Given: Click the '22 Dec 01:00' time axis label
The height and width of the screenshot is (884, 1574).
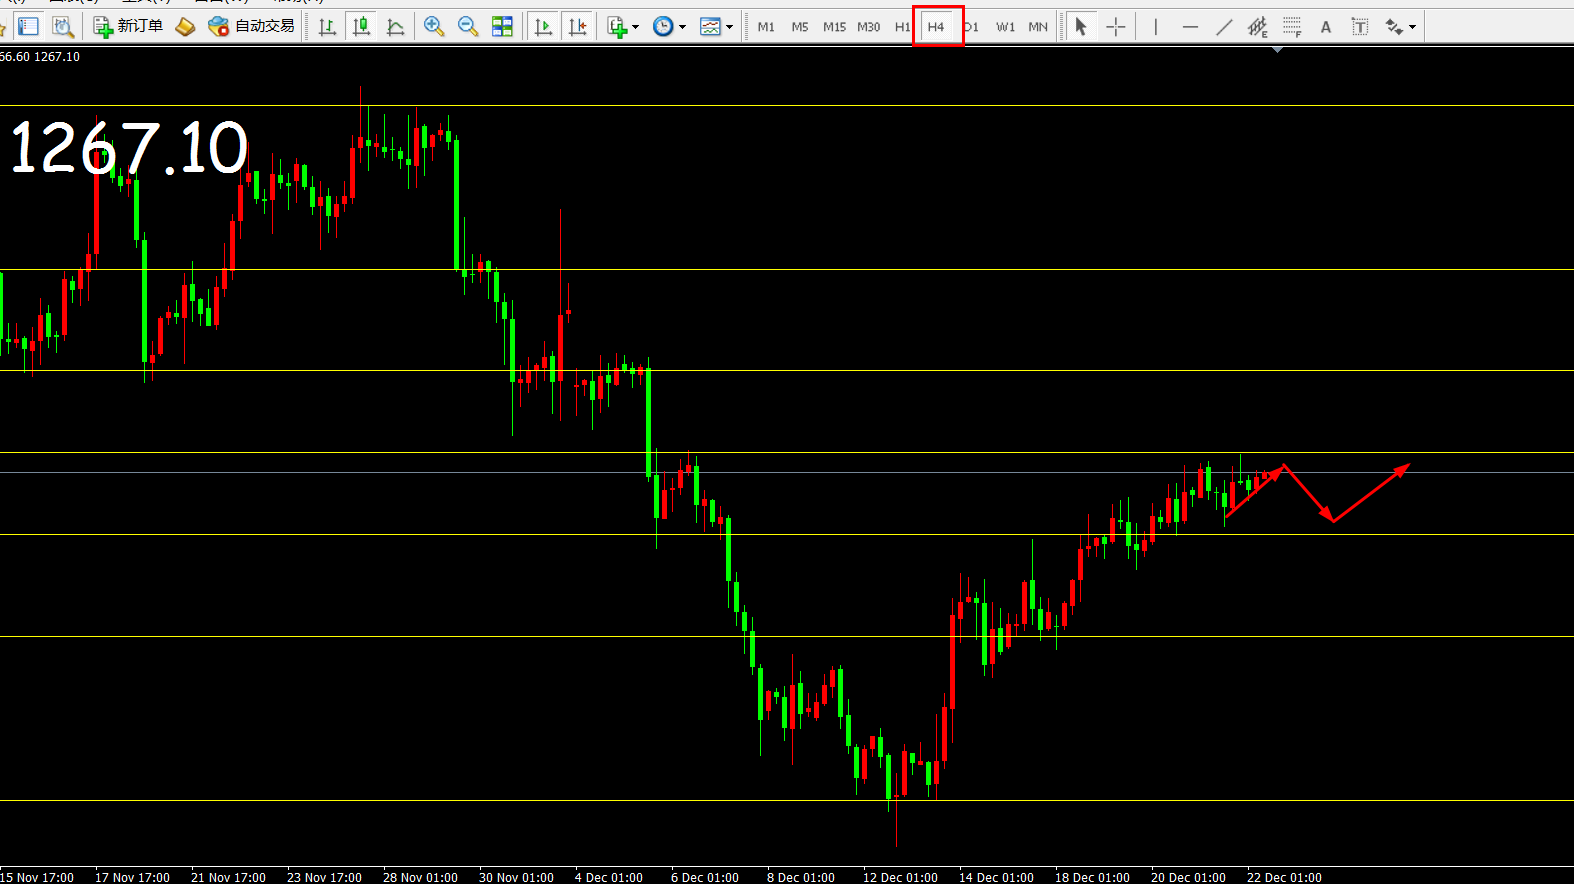Looking at the screenshot, I should tap(1284, 877).
